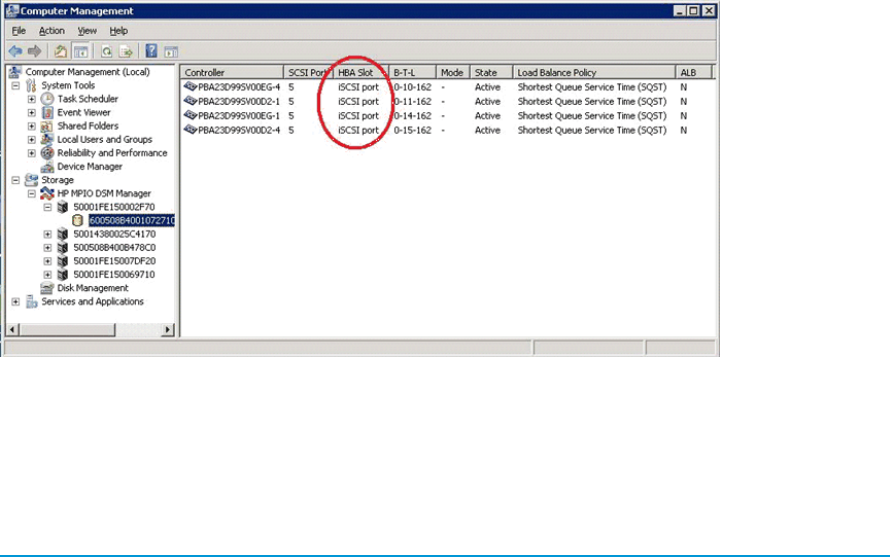Screen dimensions: 890x557
Task: Click the HP MPIO DSM Manager icon
Action: pos(47,194)
